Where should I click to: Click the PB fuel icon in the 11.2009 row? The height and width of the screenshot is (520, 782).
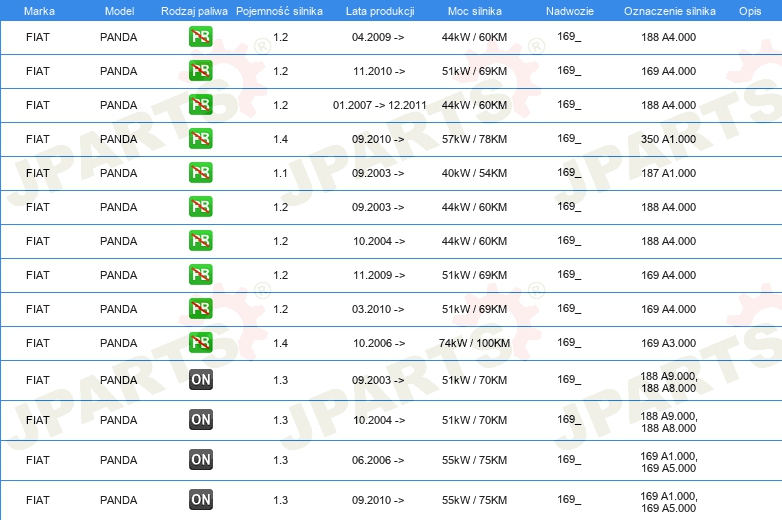[200, 274]
